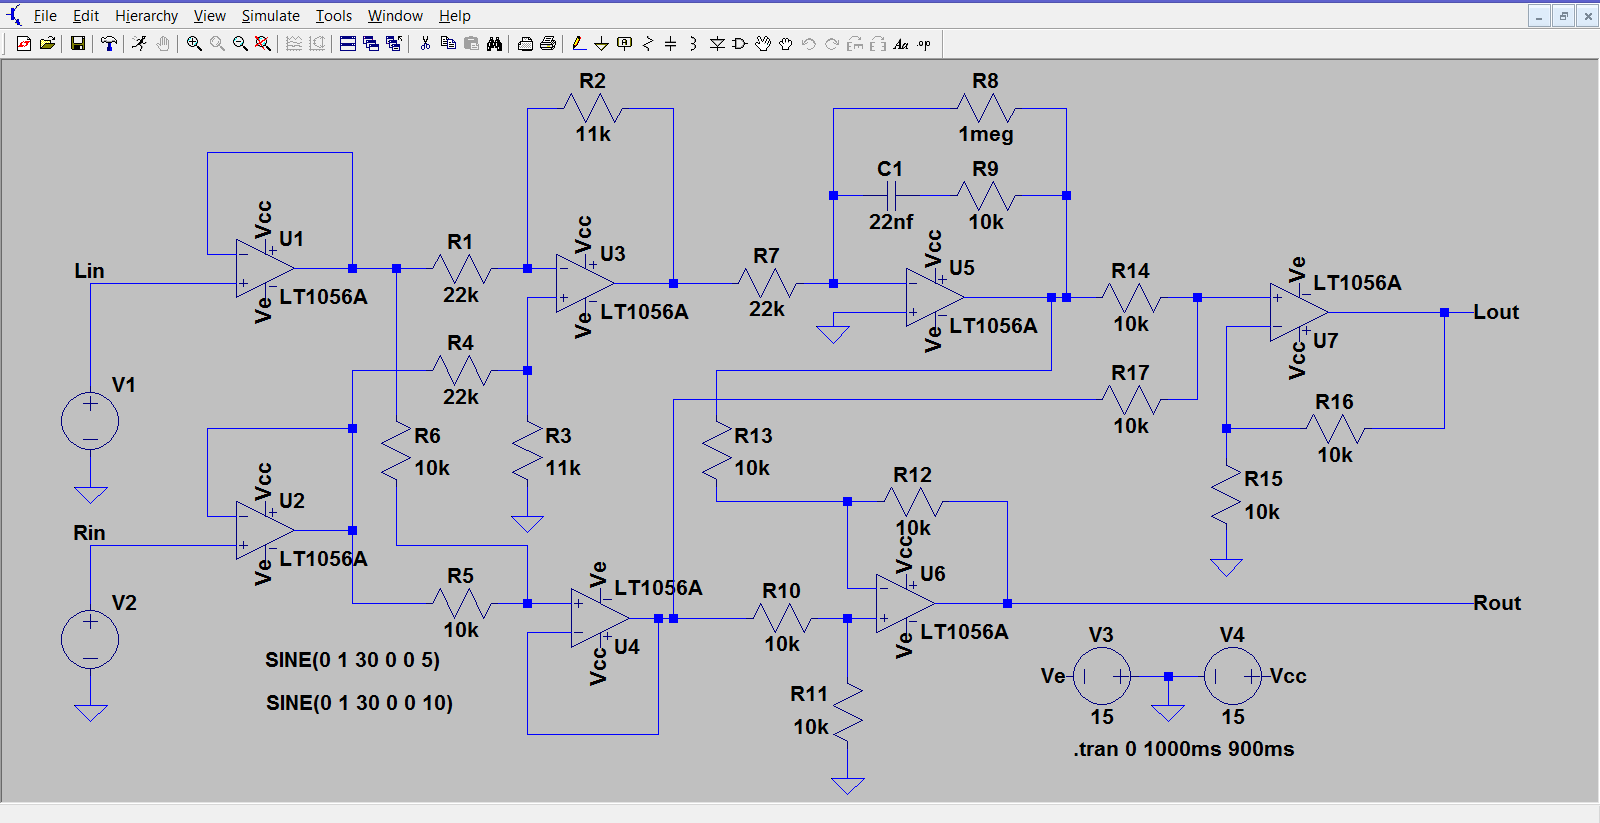Select the Place Ground symbol tool
Image resolution: width=1600 pixels, height=823 pixels.
tap(601, 44)
